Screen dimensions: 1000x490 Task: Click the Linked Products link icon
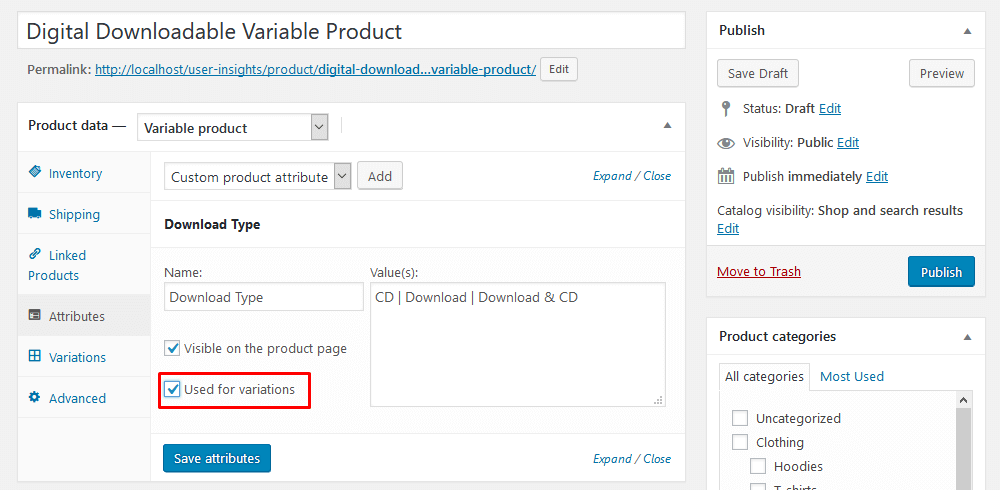click(35, 254)
